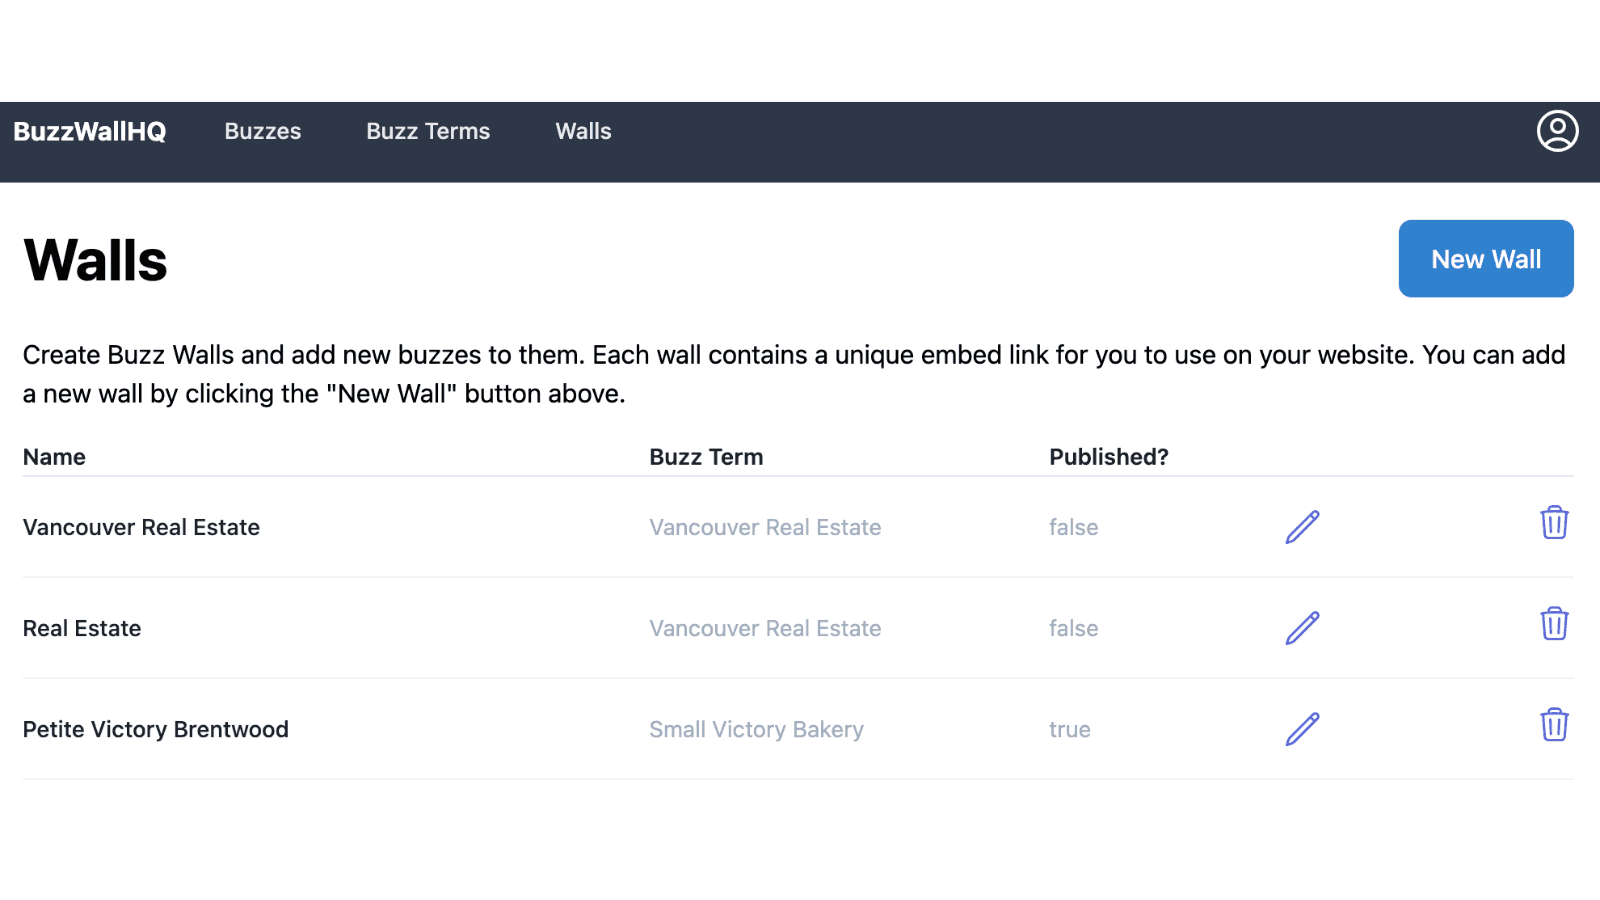Edit the Real Estate wall with pencil

[1302, 628]
